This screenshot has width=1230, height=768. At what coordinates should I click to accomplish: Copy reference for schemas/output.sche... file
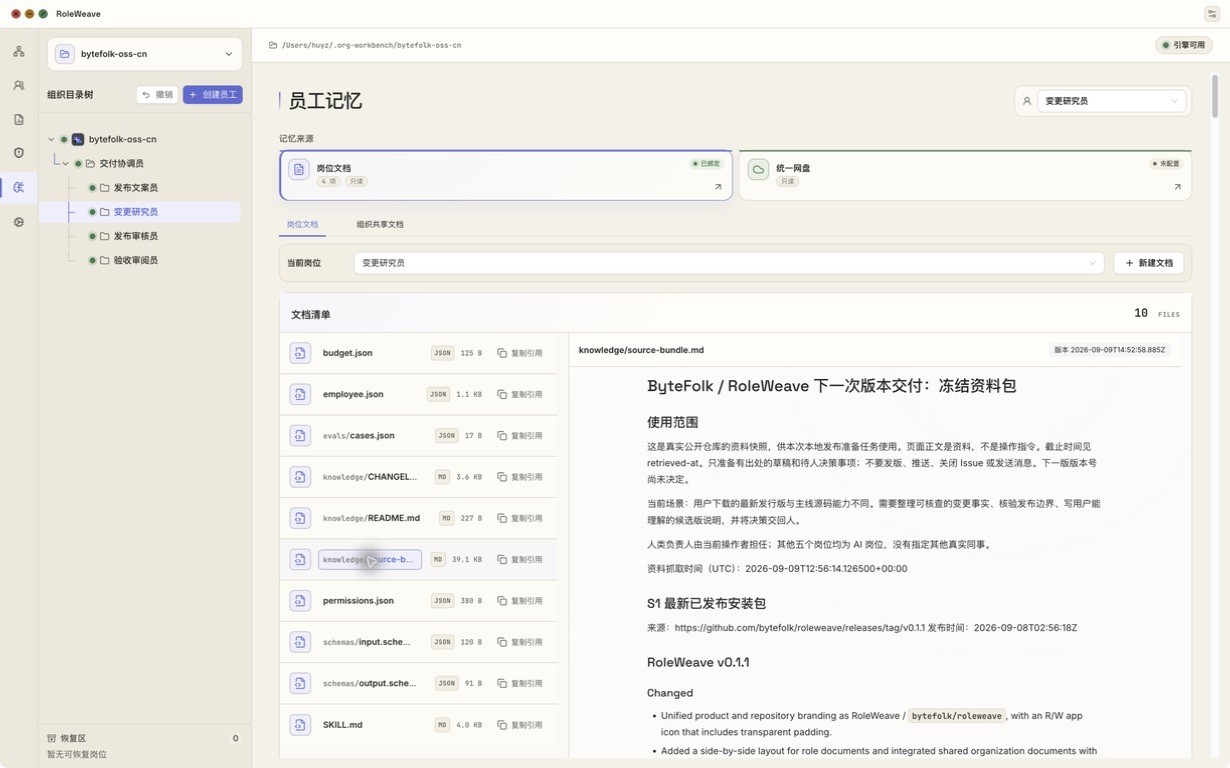click(x=520, y=683)
